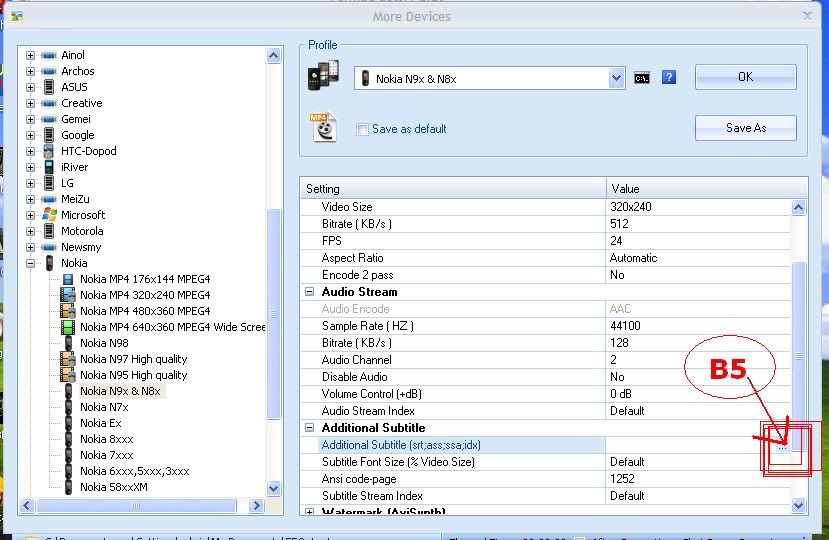Click the command-line icon beside profile dropdown

coord(641,78)
